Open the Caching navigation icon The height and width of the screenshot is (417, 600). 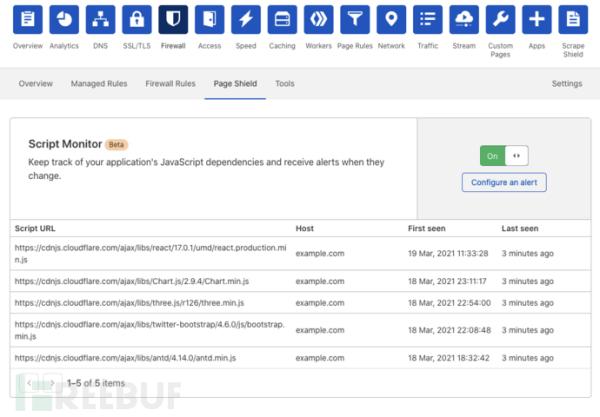pos(282,19)
